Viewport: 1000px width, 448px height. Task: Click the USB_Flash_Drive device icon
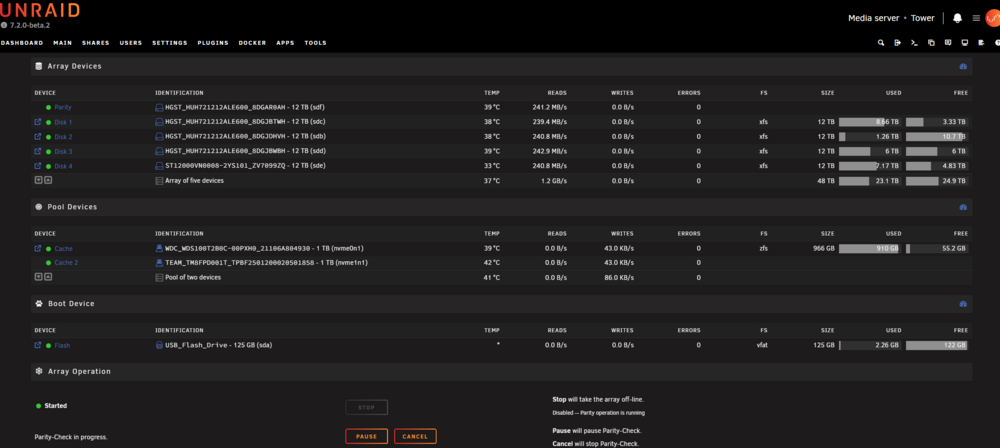pyautogui.click(x=159, y=345)
